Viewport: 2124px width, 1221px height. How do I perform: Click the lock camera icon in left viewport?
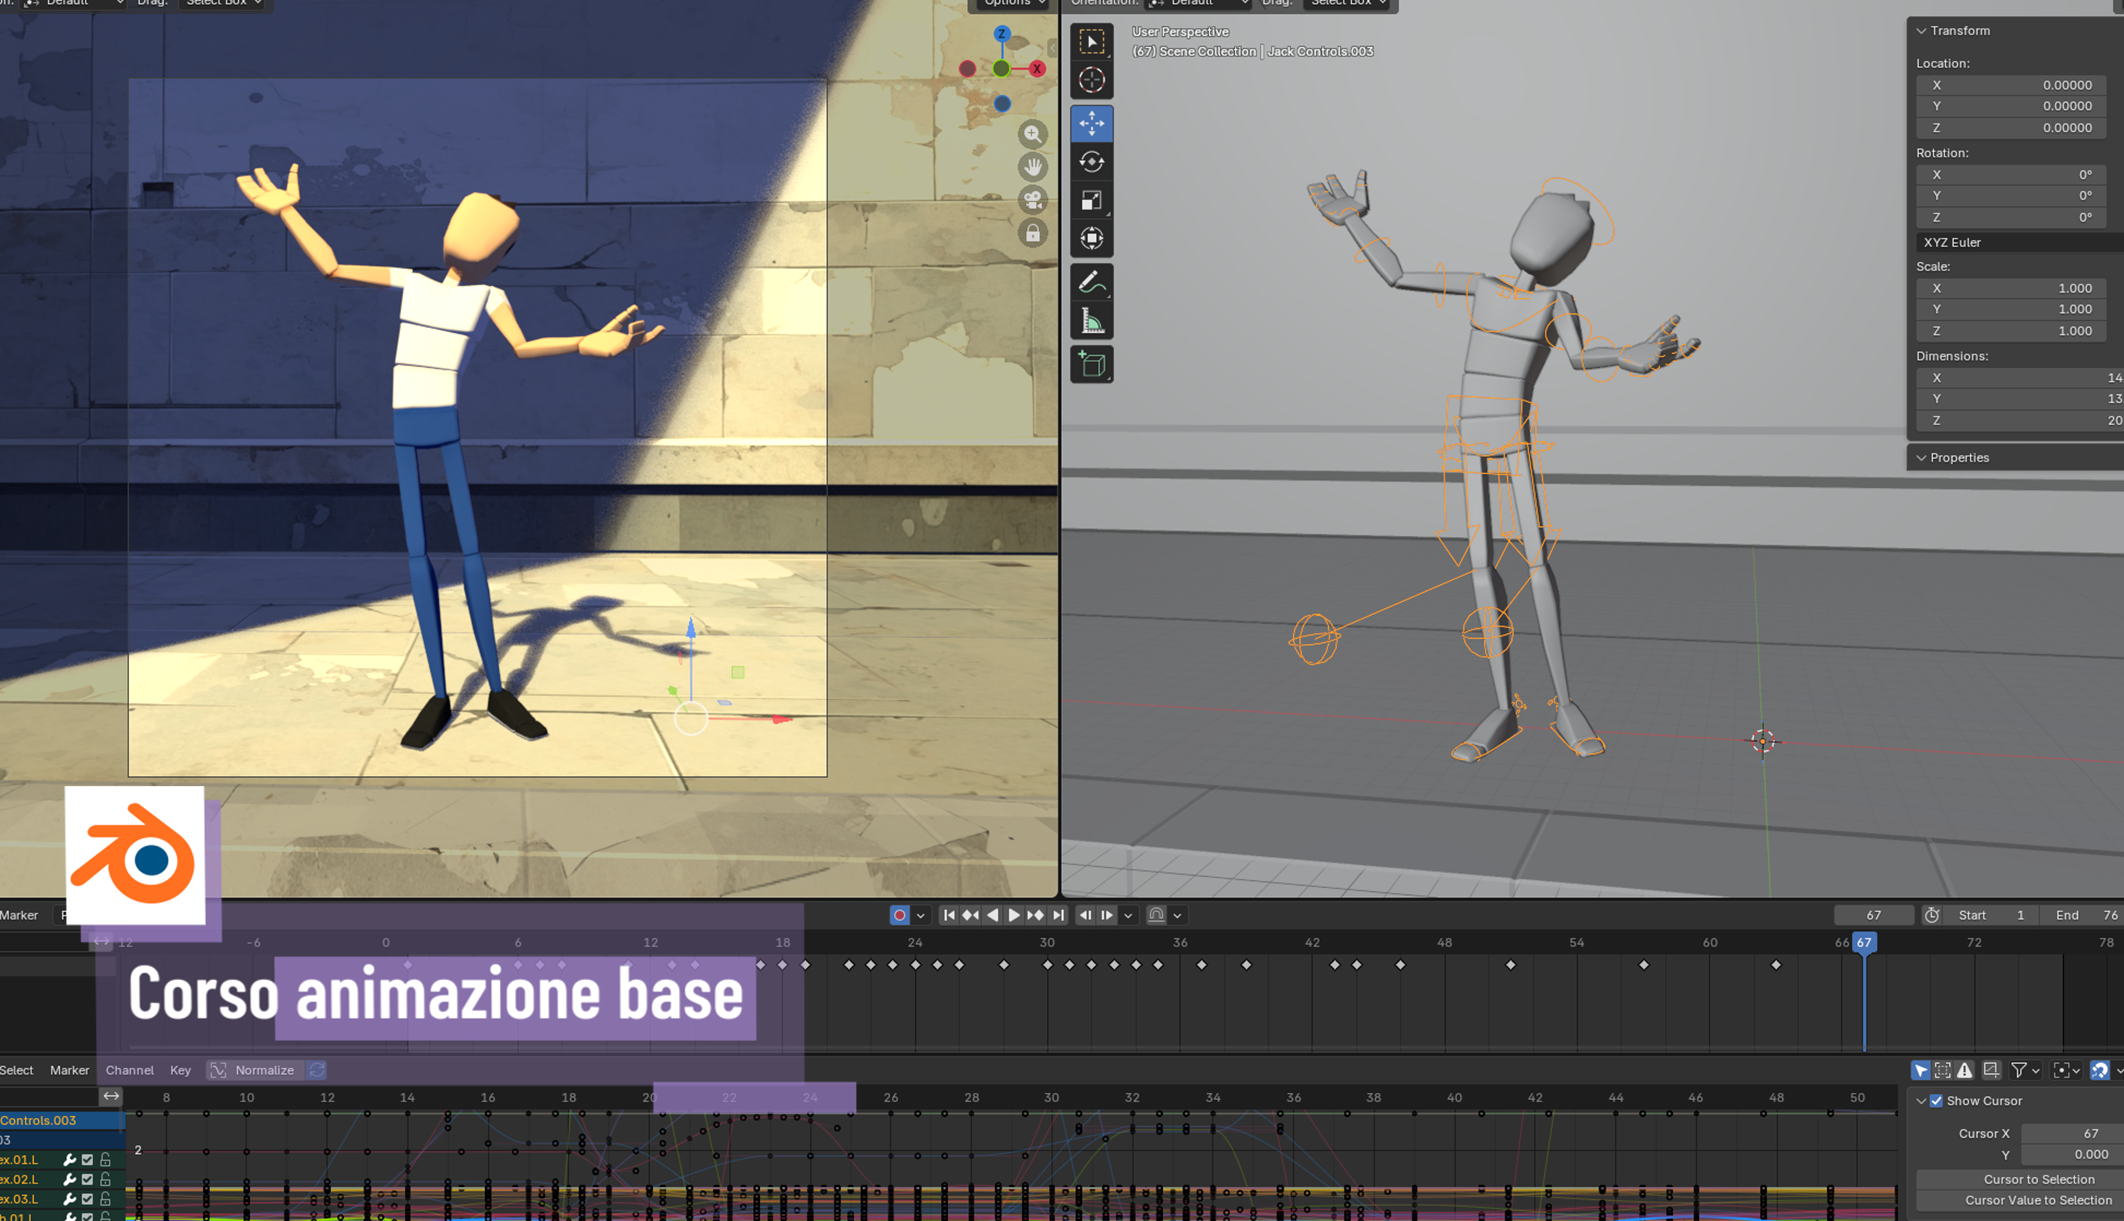pyautogui.click(x=1033, y=233)
